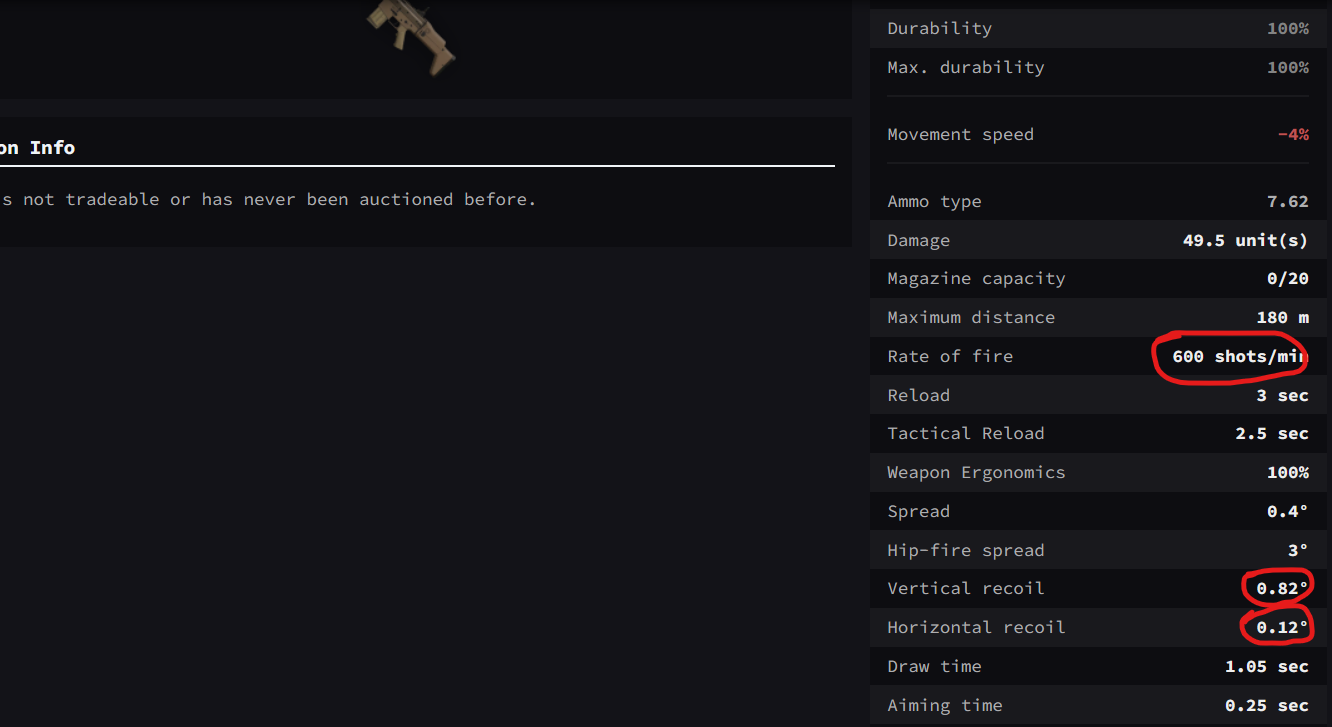Click the Ammo type 7.62 value
Viewport: 1332px width, 727px height.
1287,202
